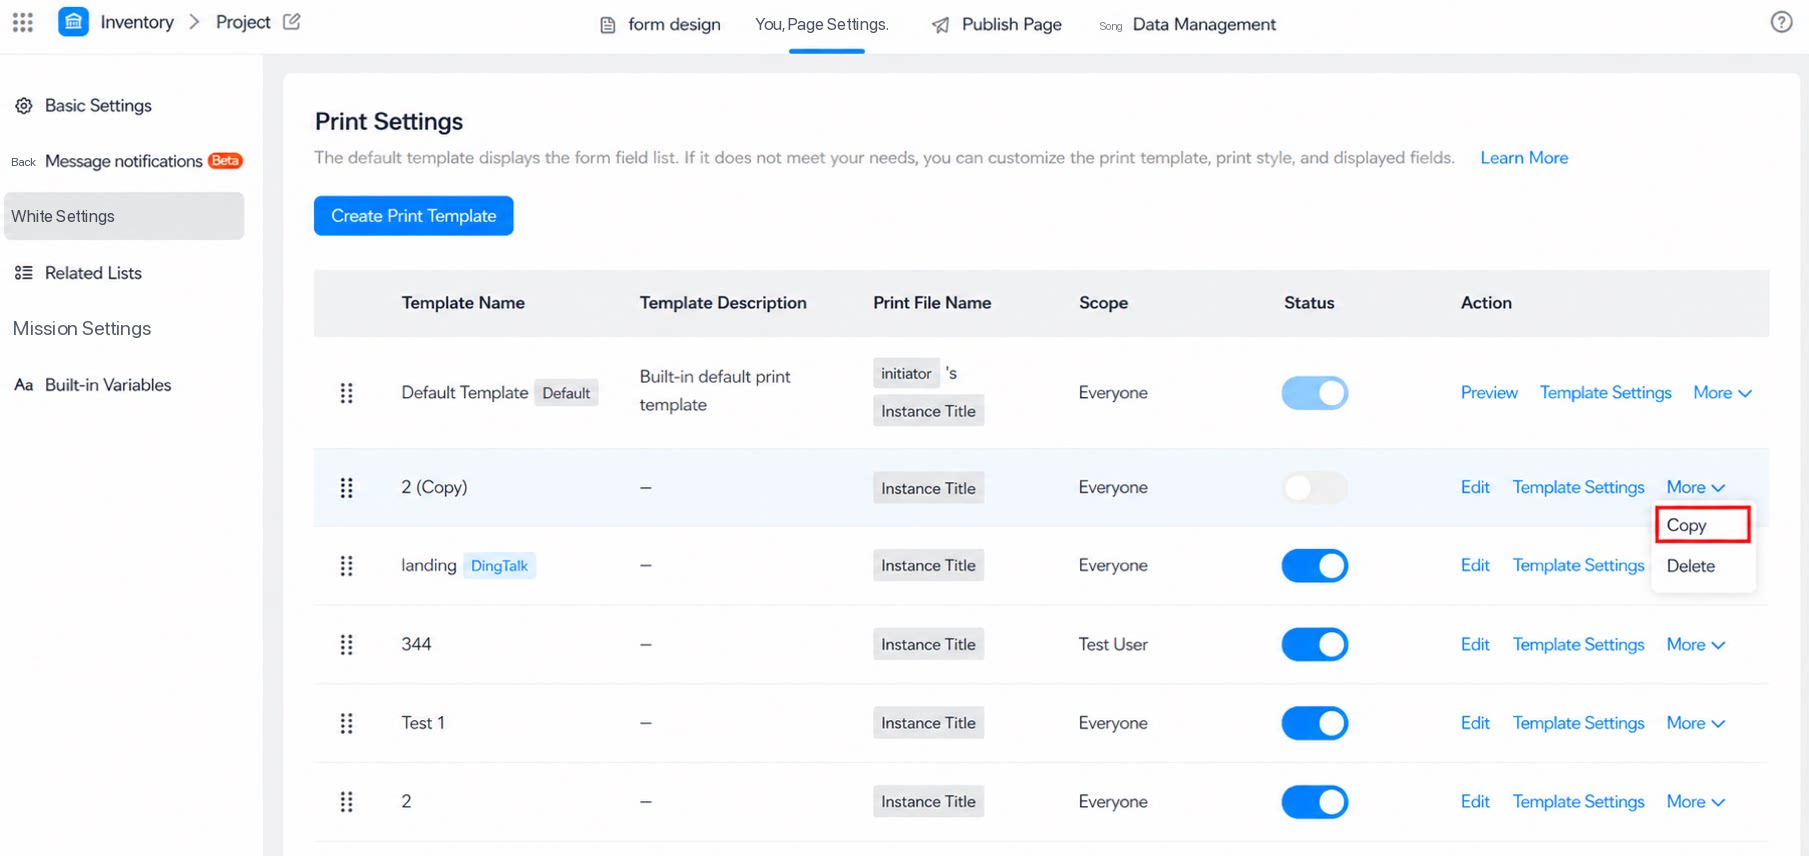Viewport: 1809px width, 856px height.
Task: Open the Learn More link
Action: click(1524, 158)
